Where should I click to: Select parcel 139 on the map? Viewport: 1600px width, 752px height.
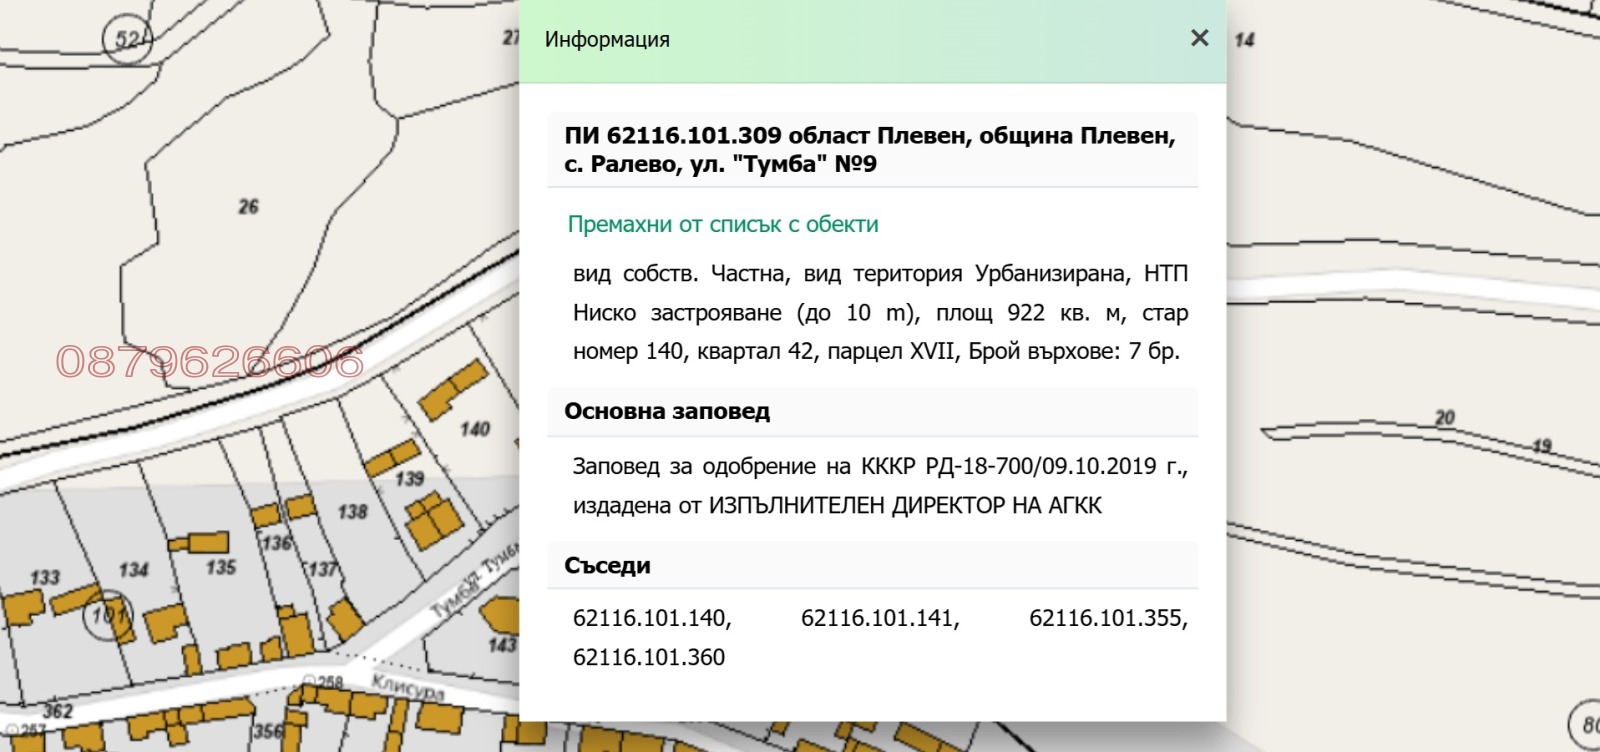click(x=409, y=479)
